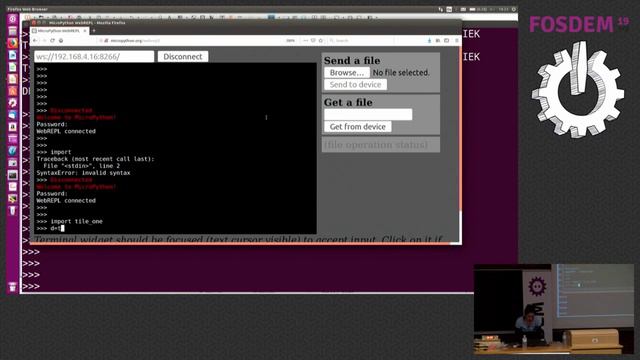Open LibreOffice Writer from launcher
Screen dimensions: 640x360
pyautogui.click(x=13, y=55)
